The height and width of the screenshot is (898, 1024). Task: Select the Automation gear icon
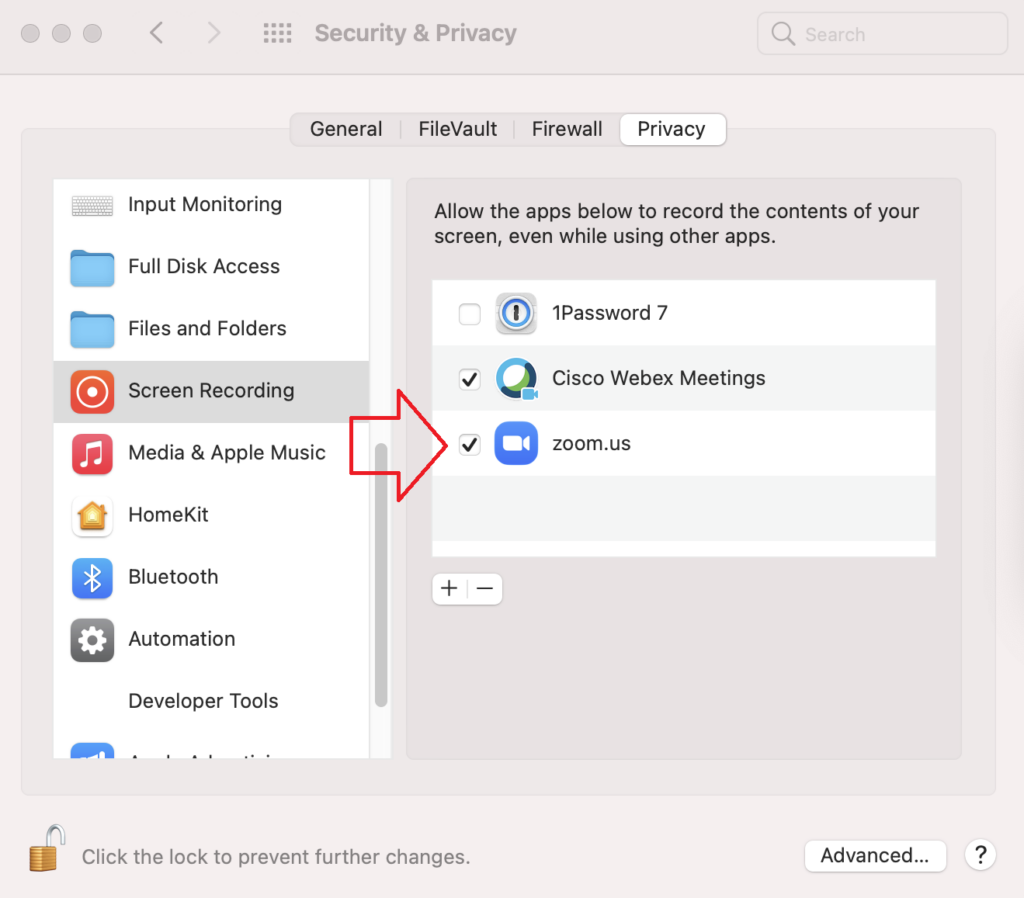click(x=92, y=639)
